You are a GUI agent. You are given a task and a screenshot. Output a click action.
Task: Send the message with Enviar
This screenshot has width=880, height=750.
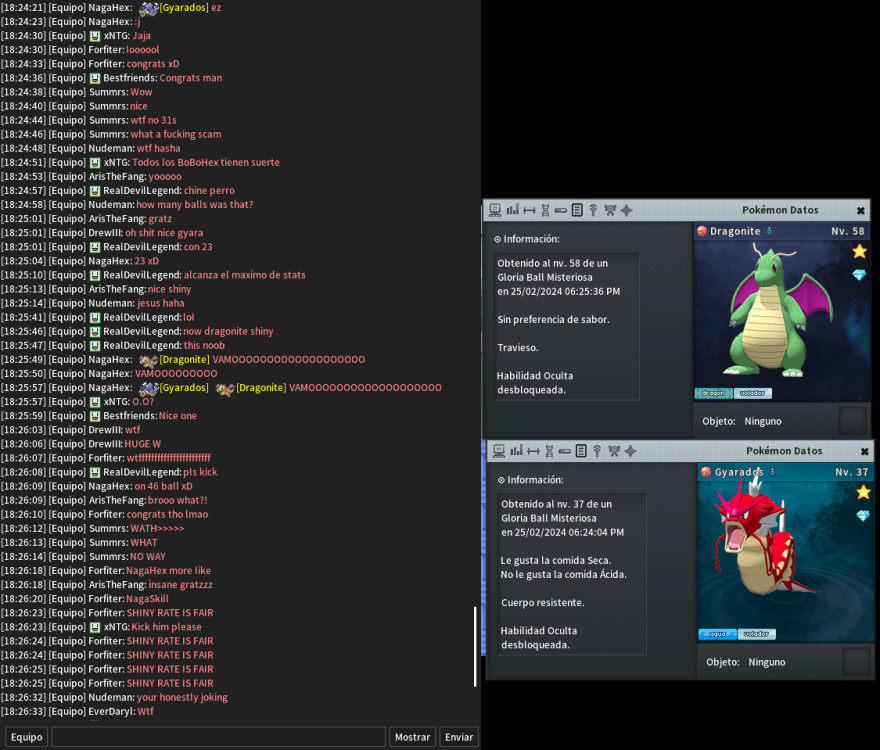(459, 737)
